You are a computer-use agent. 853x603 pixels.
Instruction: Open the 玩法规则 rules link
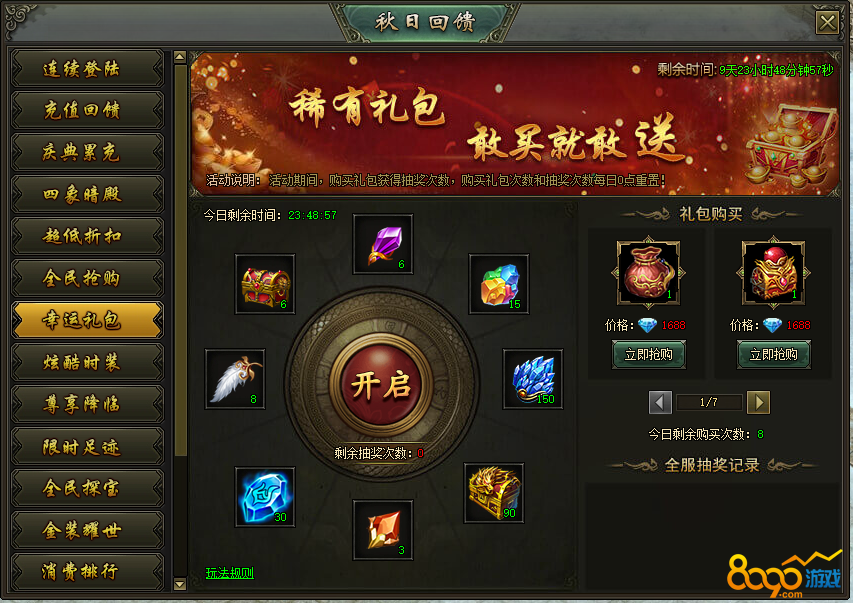(230, 573)
